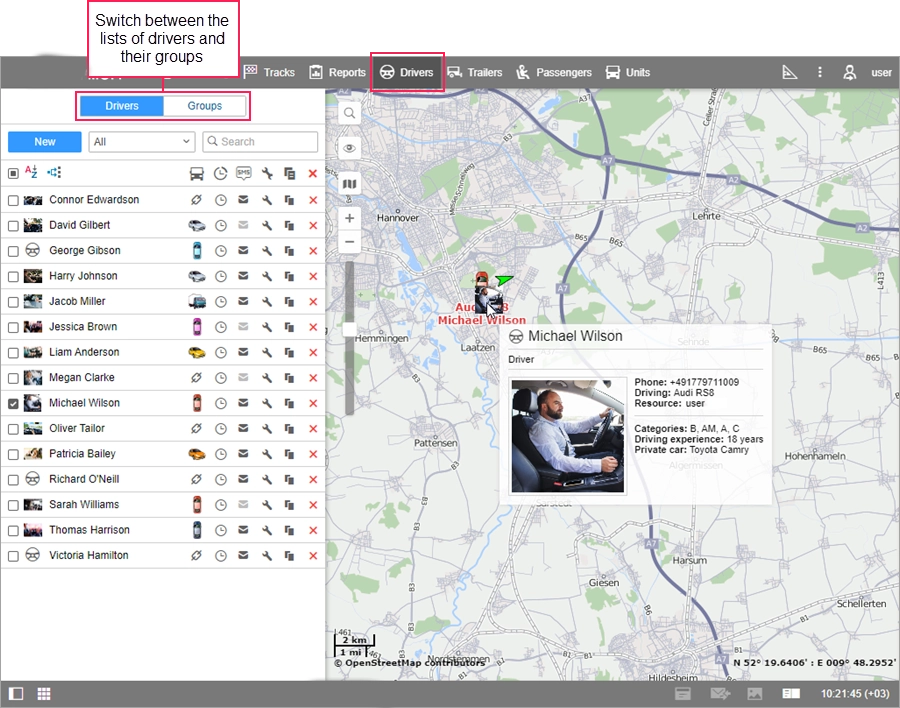This screenshot has height=708, width=900.
Task: Check the George Gibson checkbox
Action: 13,251
